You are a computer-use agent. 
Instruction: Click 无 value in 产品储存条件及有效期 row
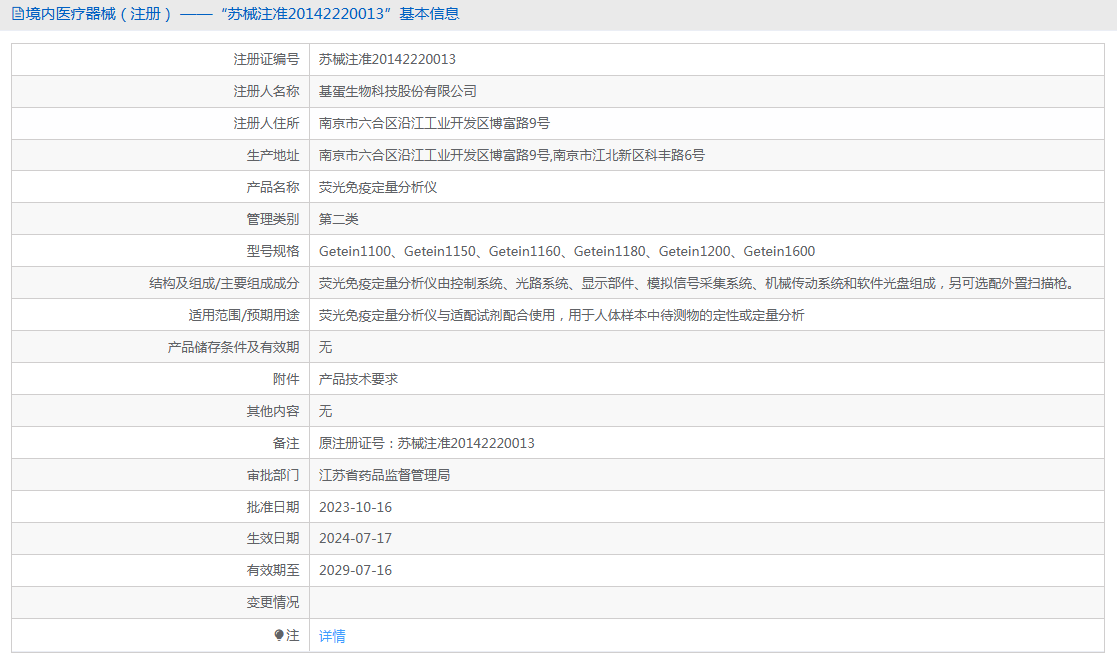pyautogui.click(x=326, y=348)
